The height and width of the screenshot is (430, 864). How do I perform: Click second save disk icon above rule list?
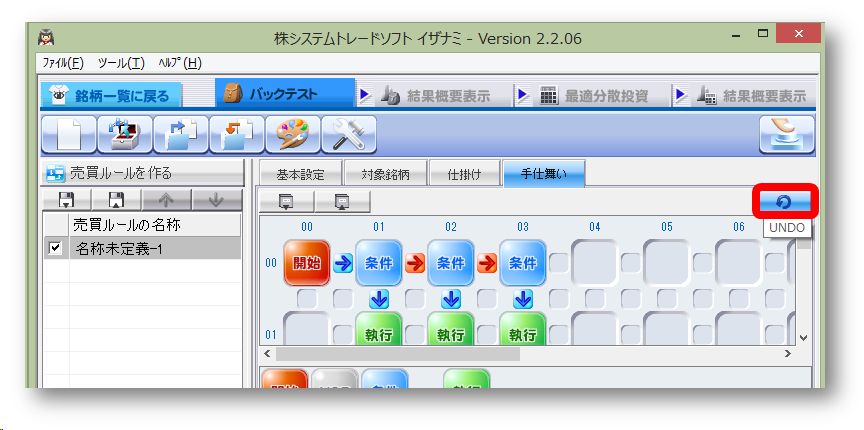(116, 201)
